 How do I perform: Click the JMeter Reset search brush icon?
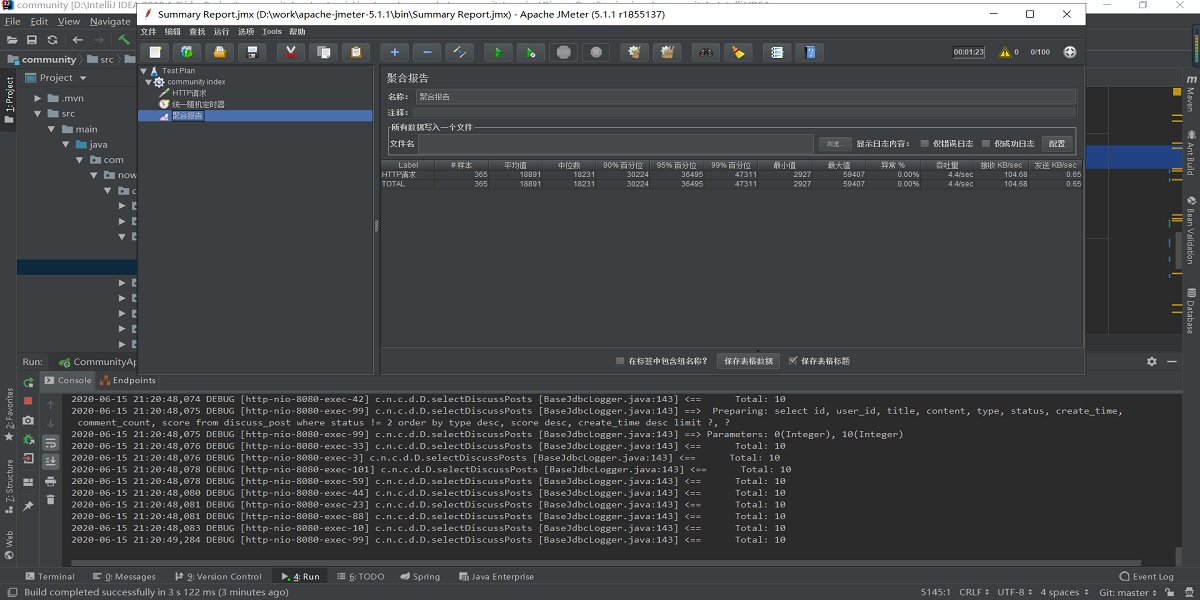point(738,52)
